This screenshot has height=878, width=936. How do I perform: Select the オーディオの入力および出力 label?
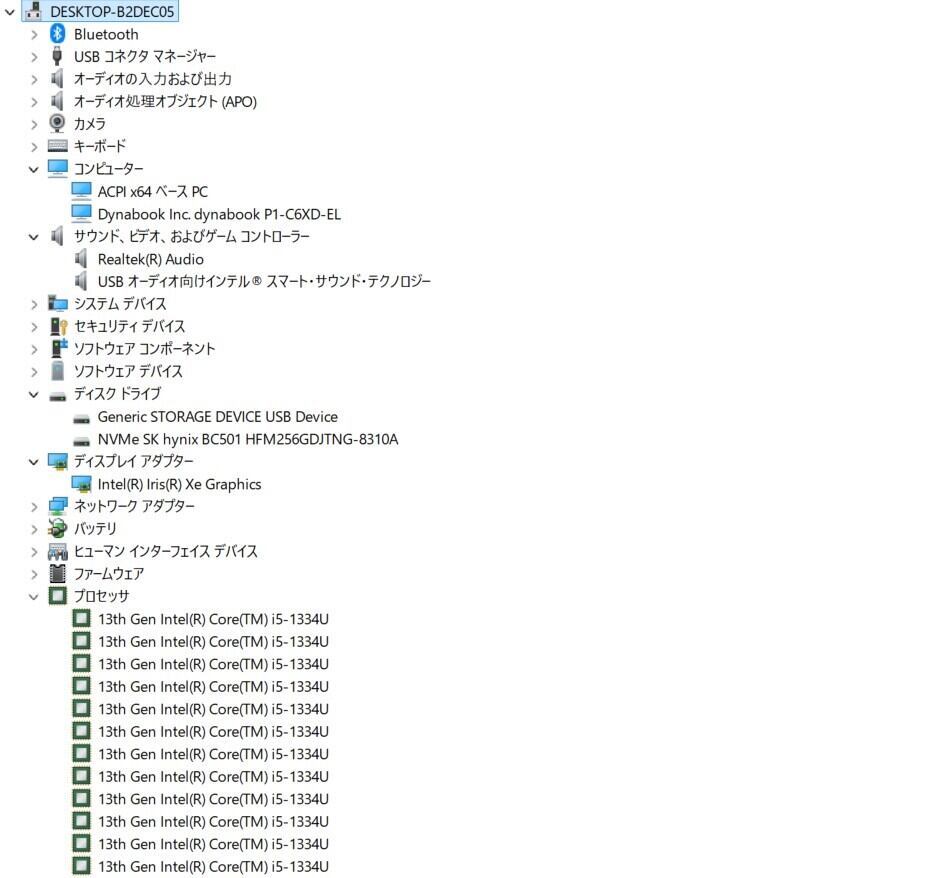[x=152, y=79]
